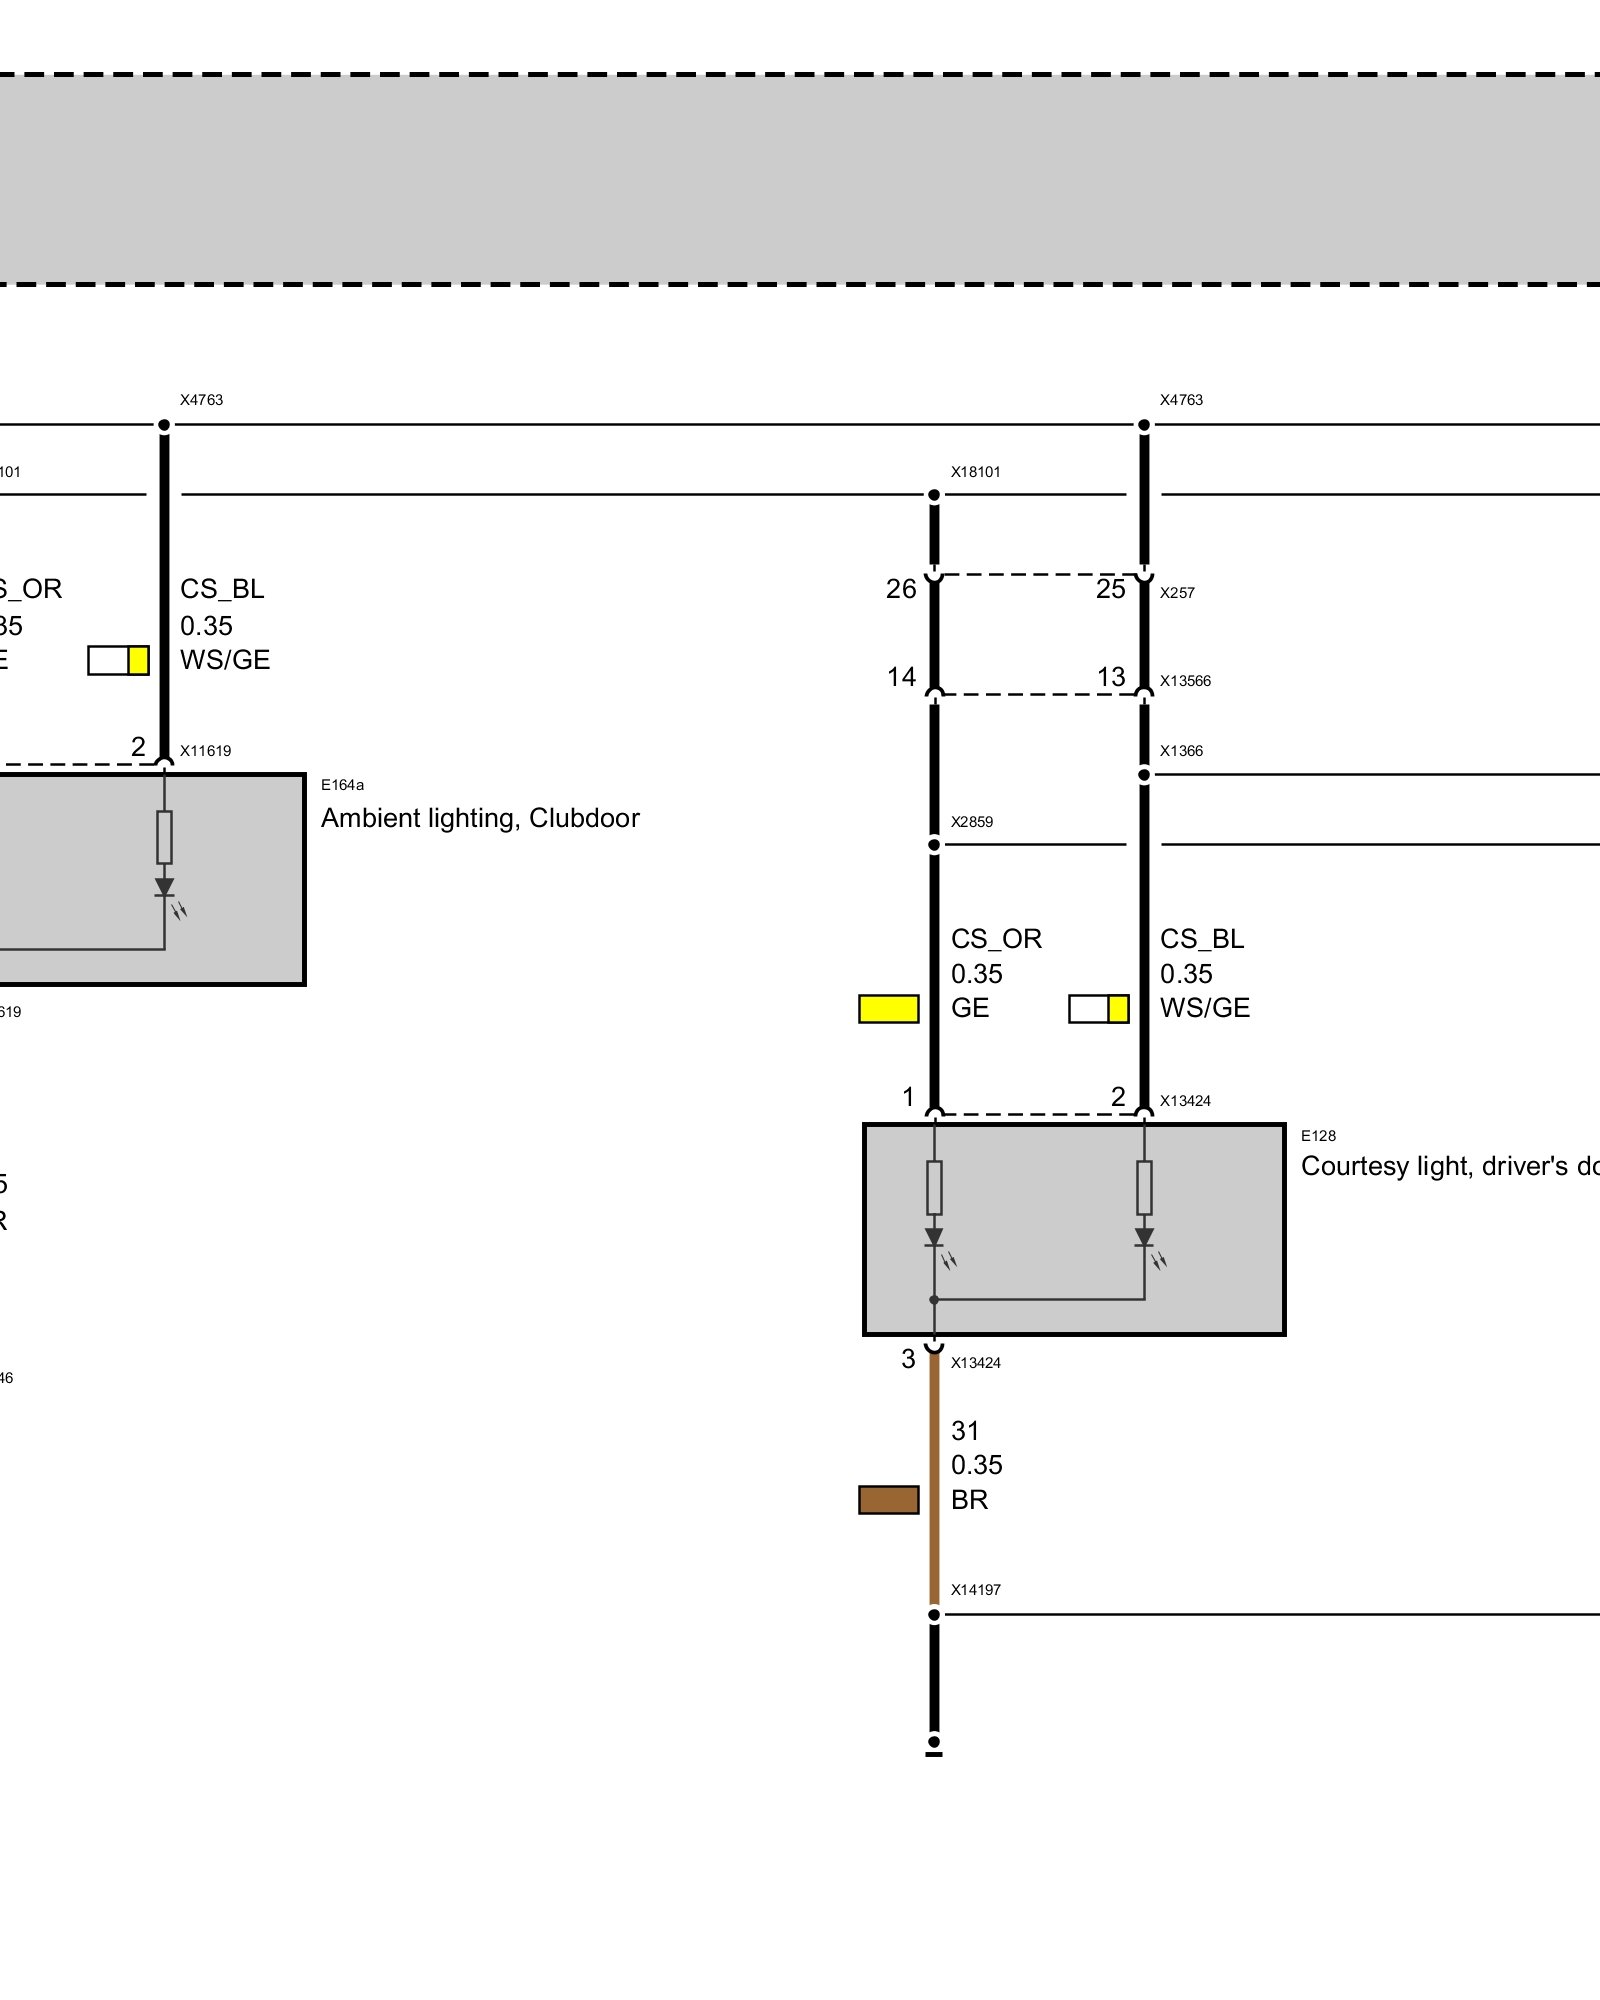The image size is (1600, 2000).
Task: Select white/yellow swatch beside Courtesy light CS_BL wire
Action: 1099,1009
